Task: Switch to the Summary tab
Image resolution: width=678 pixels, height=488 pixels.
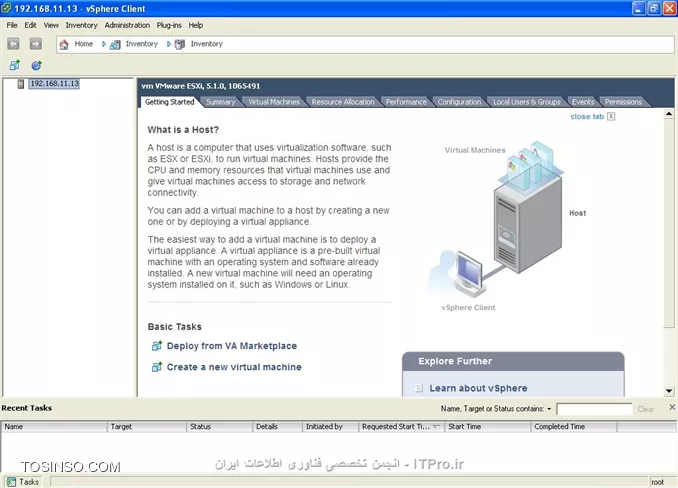Action: tap(220, 102)
